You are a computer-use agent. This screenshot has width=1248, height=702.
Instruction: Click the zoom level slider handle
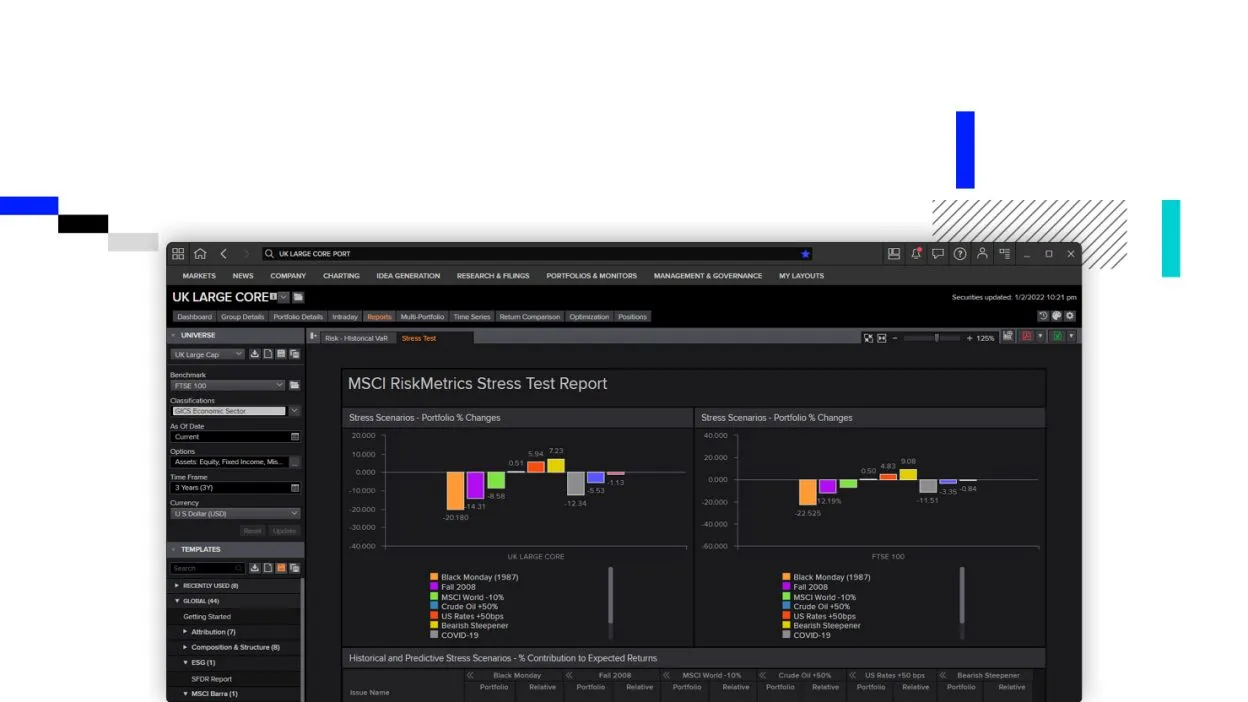(x=936, y=338)
